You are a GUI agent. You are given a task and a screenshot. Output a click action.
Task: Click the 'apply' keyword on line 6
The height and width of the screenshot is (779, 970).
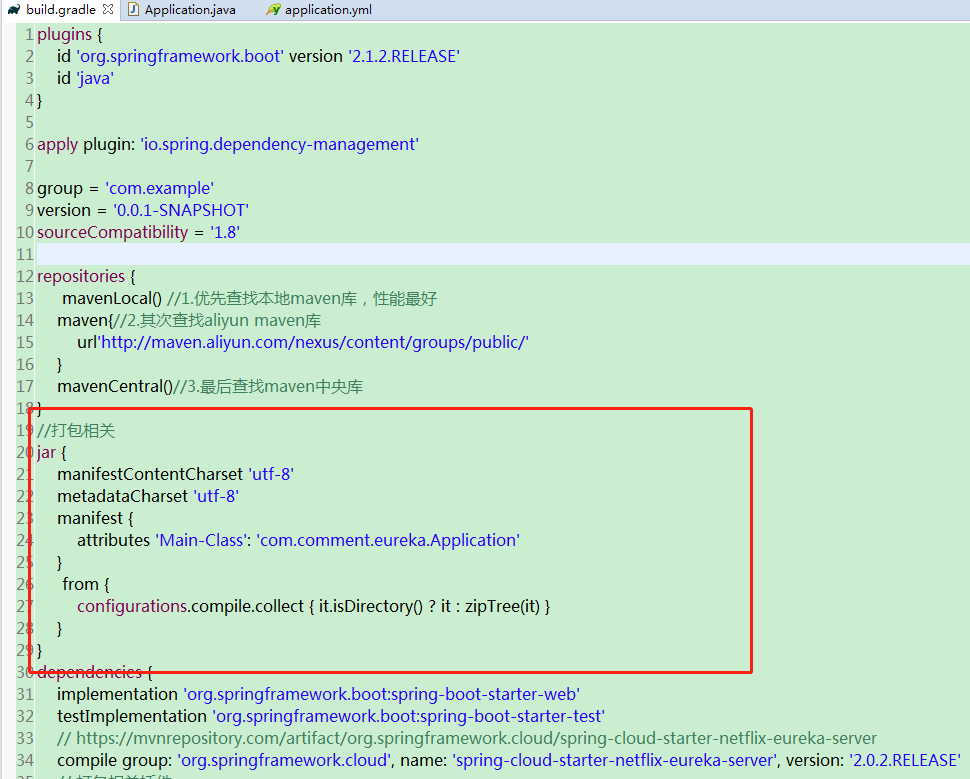coord(58,144)
